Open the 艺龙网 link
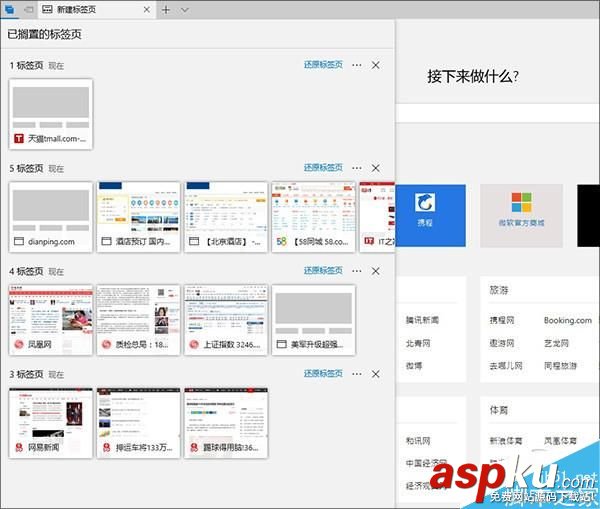This screenshot has width=600, height=509. 556,343
